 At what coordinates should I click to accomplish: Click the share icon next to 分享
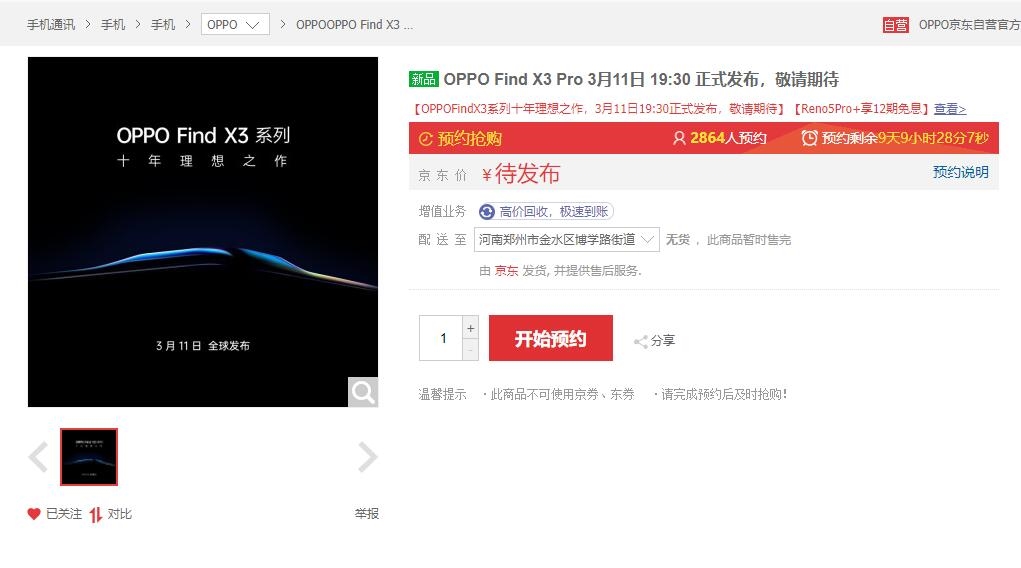coord(641,341)
